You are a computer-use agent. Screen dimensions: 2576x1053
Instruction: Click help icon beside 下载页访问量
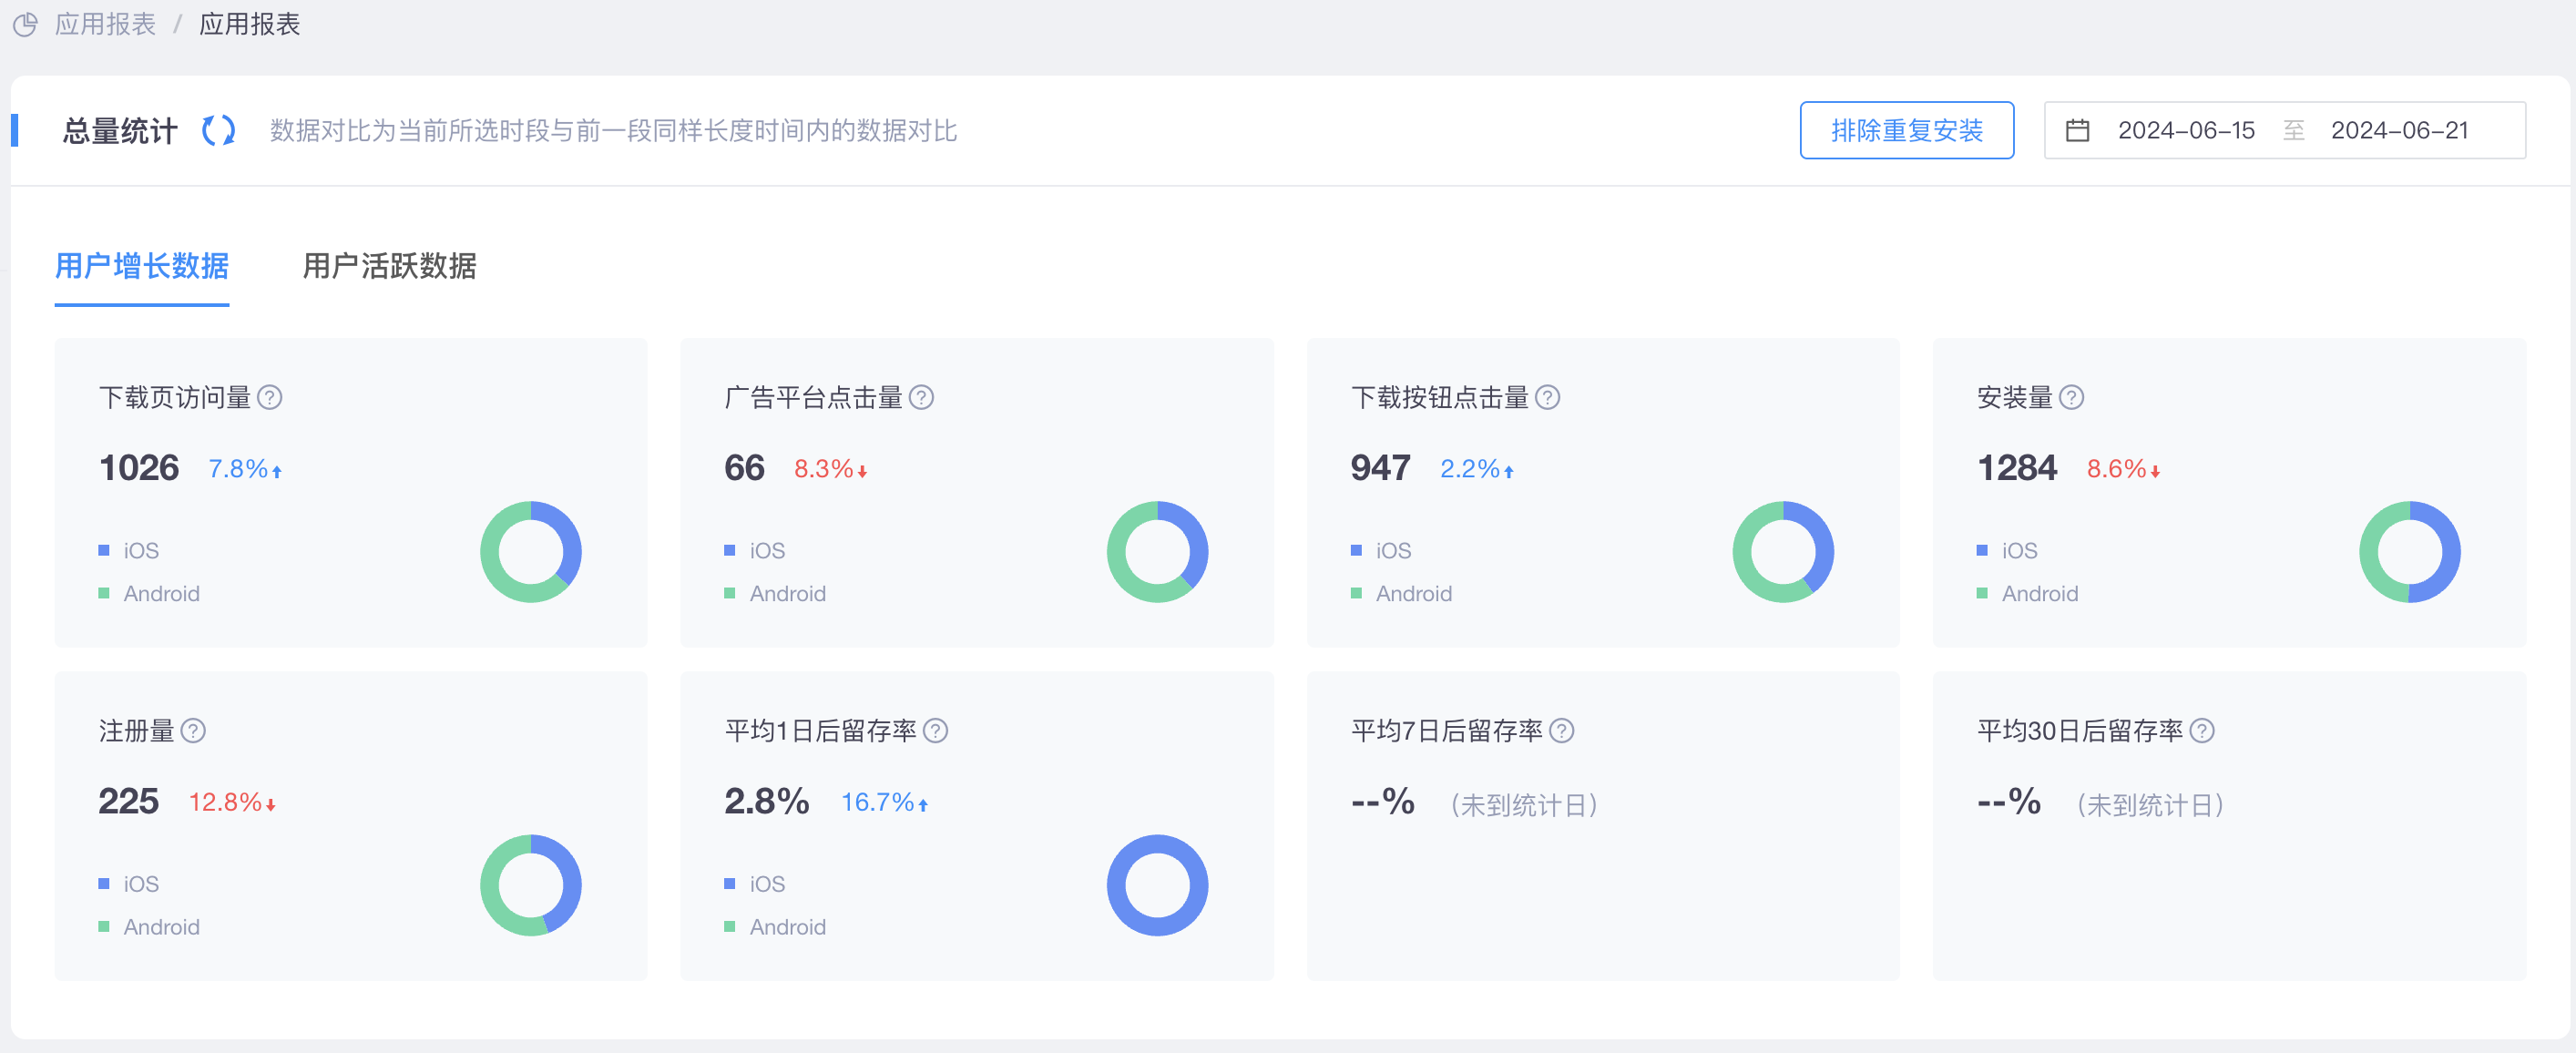point(270,397)
